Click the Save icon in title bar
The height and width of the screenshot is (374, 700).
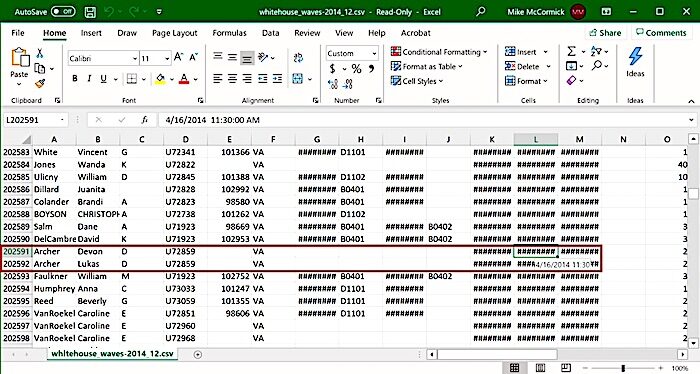[91, 12]
